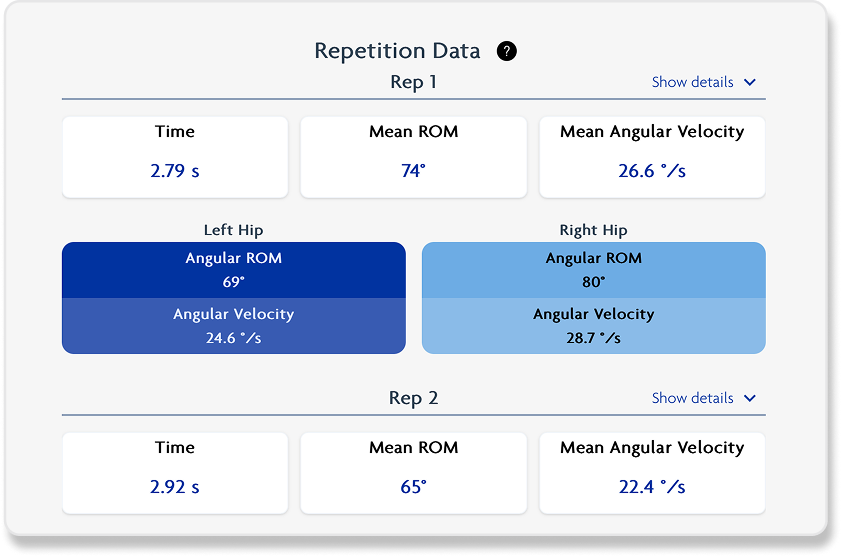Click the Rep 2 section title
This screenshot has width=842, height=557.
[413, 398]
